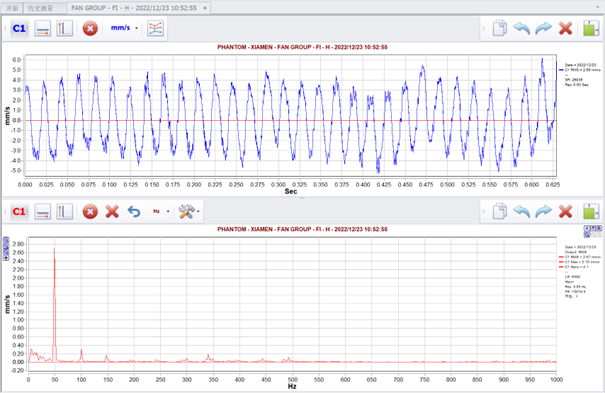
Task: Click vertical axis scale icon in top toolbar
Action: pos(64,28)
